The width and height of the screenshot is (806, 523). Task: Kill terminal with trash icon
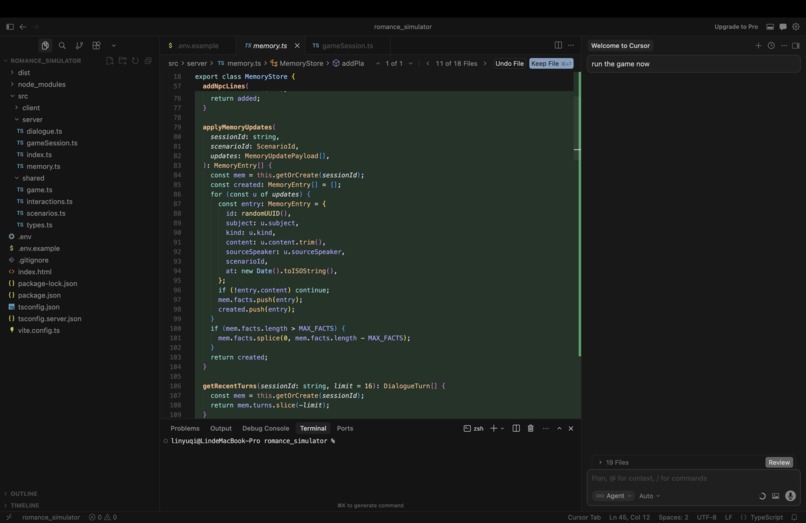pos(530,428)
